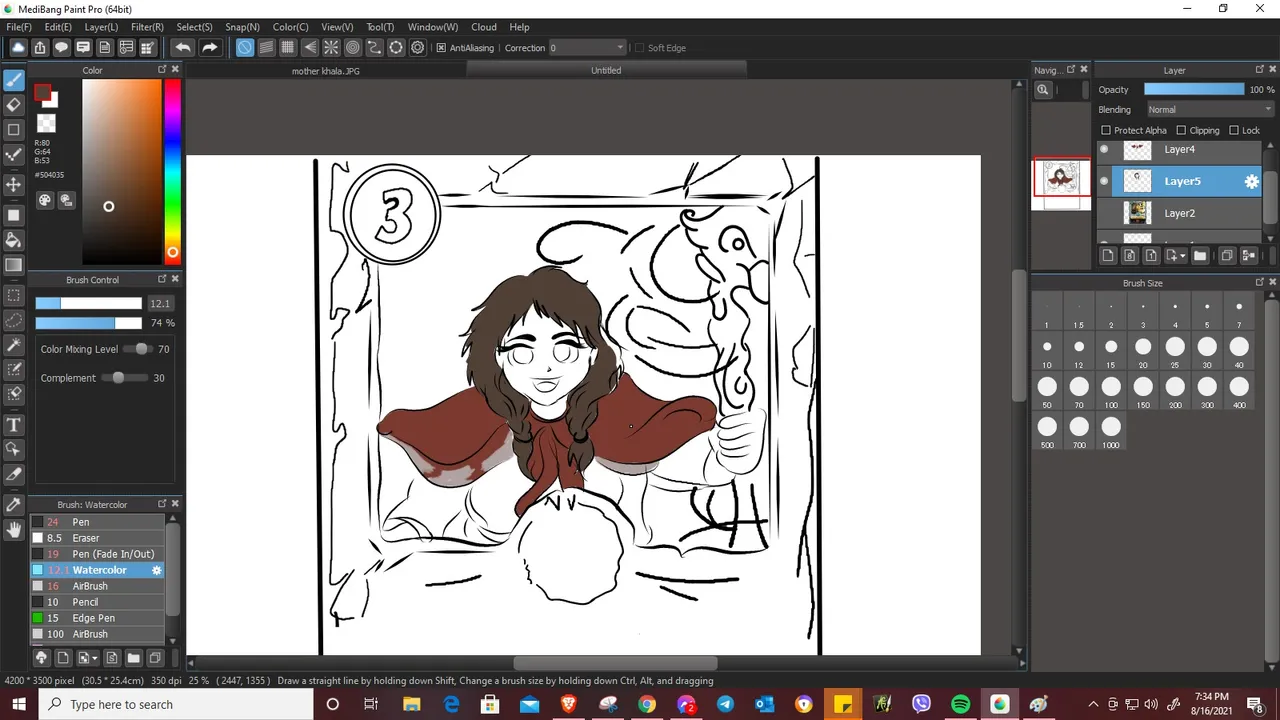Select the Eyedropper tool

click(14, 505)
